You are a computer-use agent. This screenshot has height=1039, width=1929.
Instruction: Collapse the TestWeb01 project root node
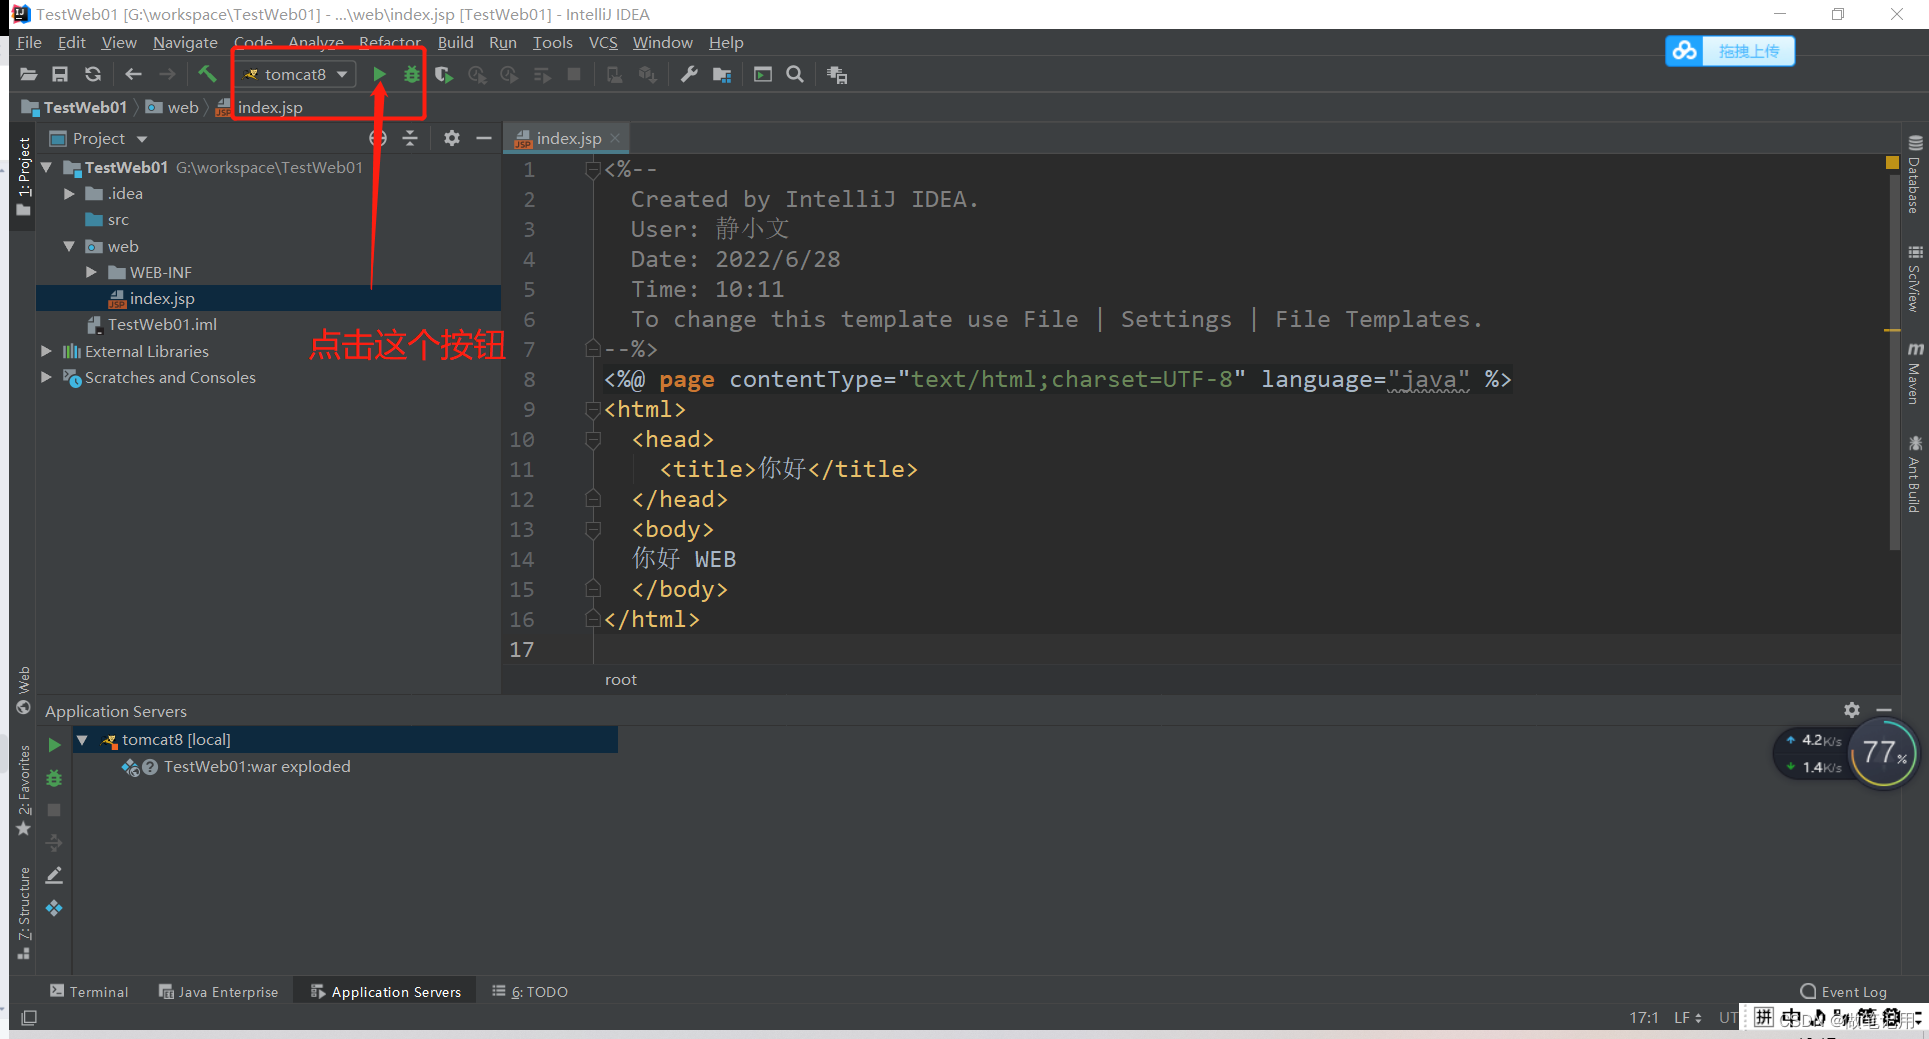click(46, 167)
